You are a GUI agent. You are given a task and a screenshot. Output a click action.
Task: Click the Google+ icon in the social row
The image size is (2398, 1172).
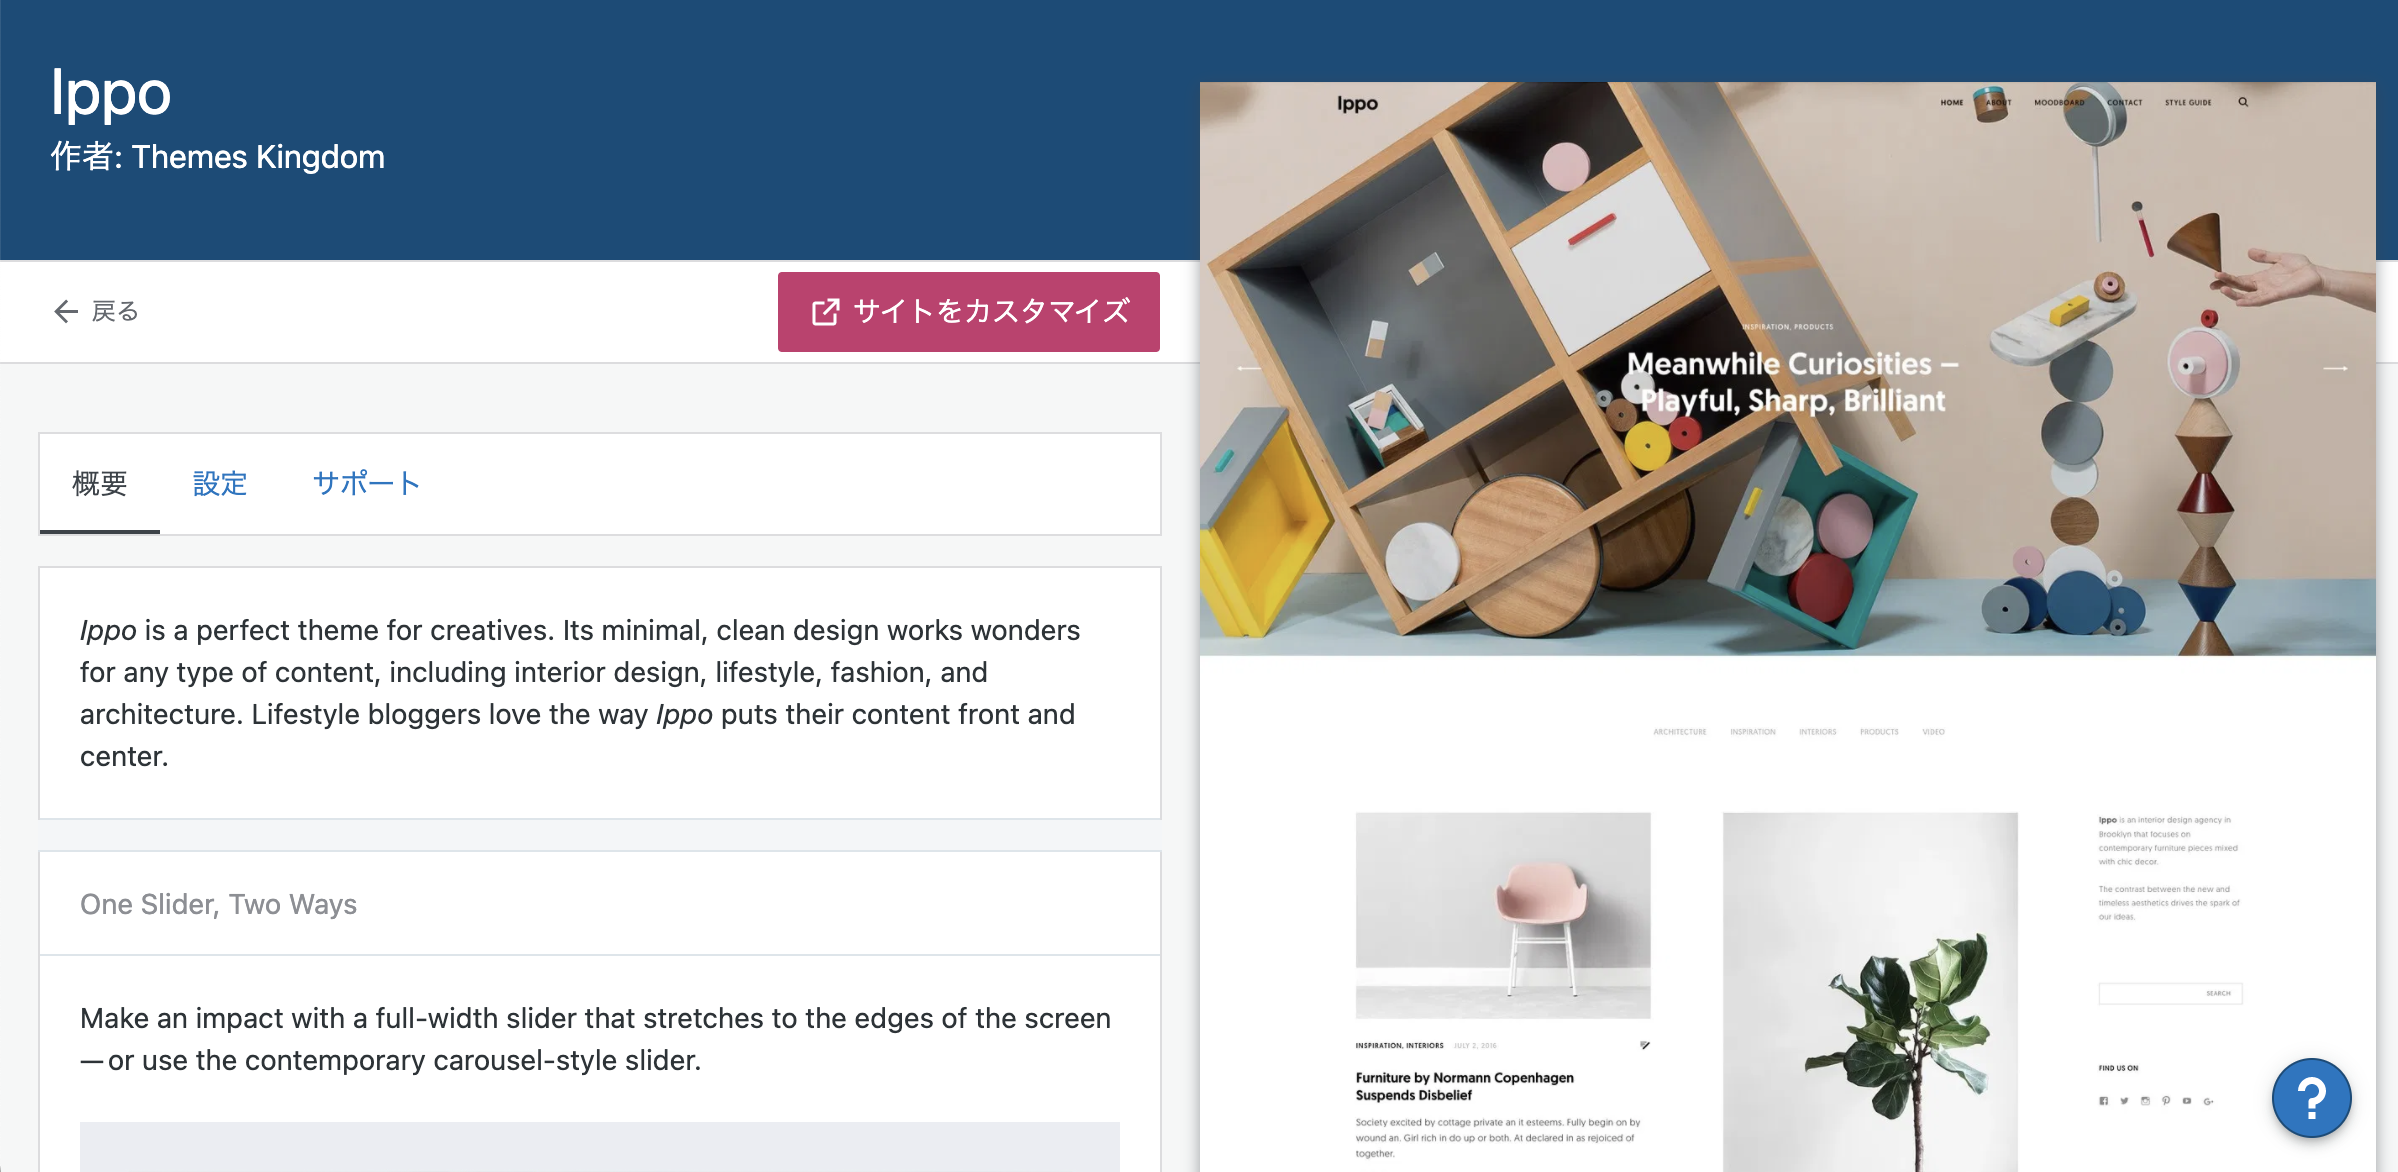2207,1101
